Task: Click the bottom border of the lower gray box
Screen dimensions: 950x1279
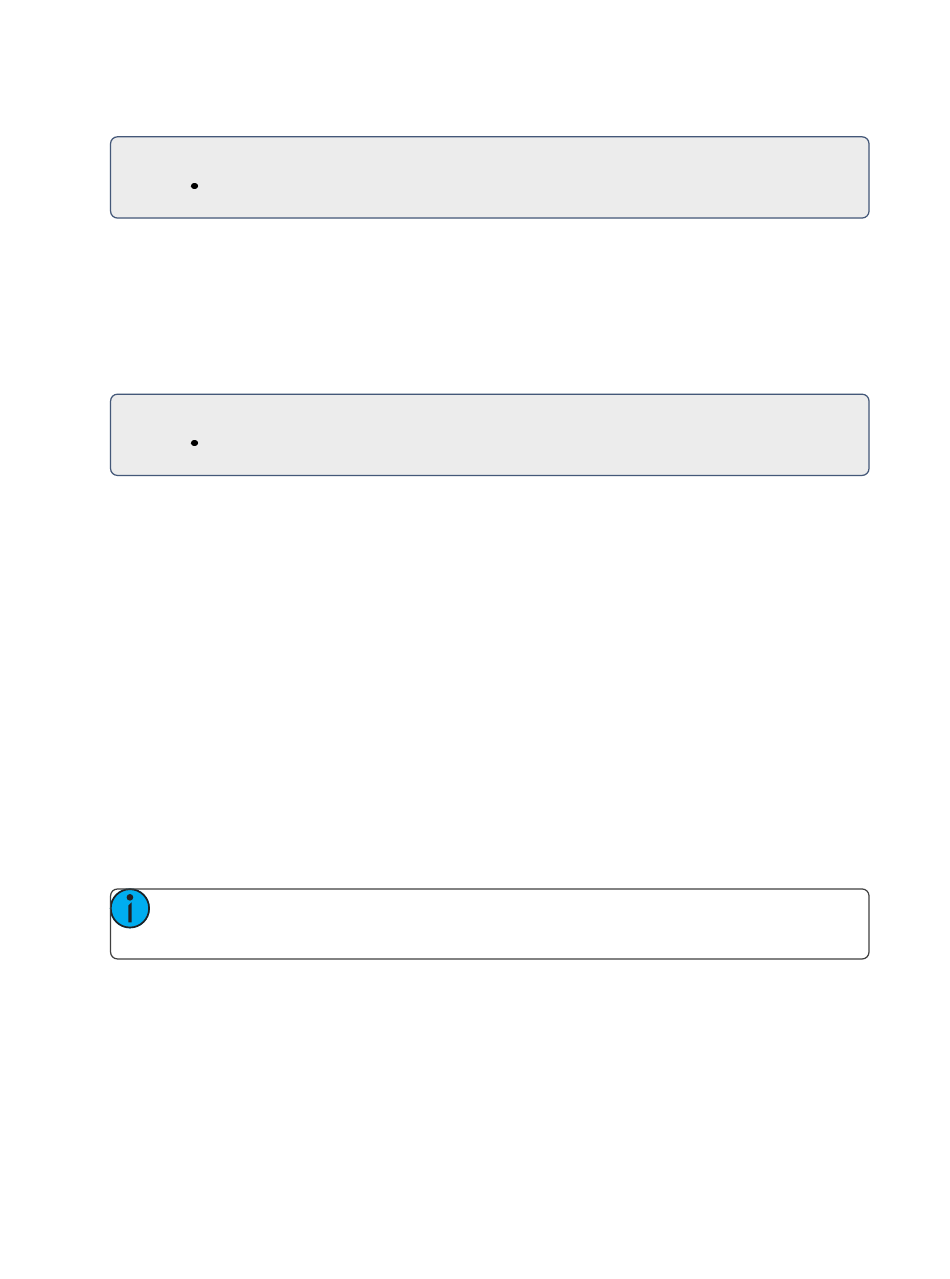Action: 490,474
